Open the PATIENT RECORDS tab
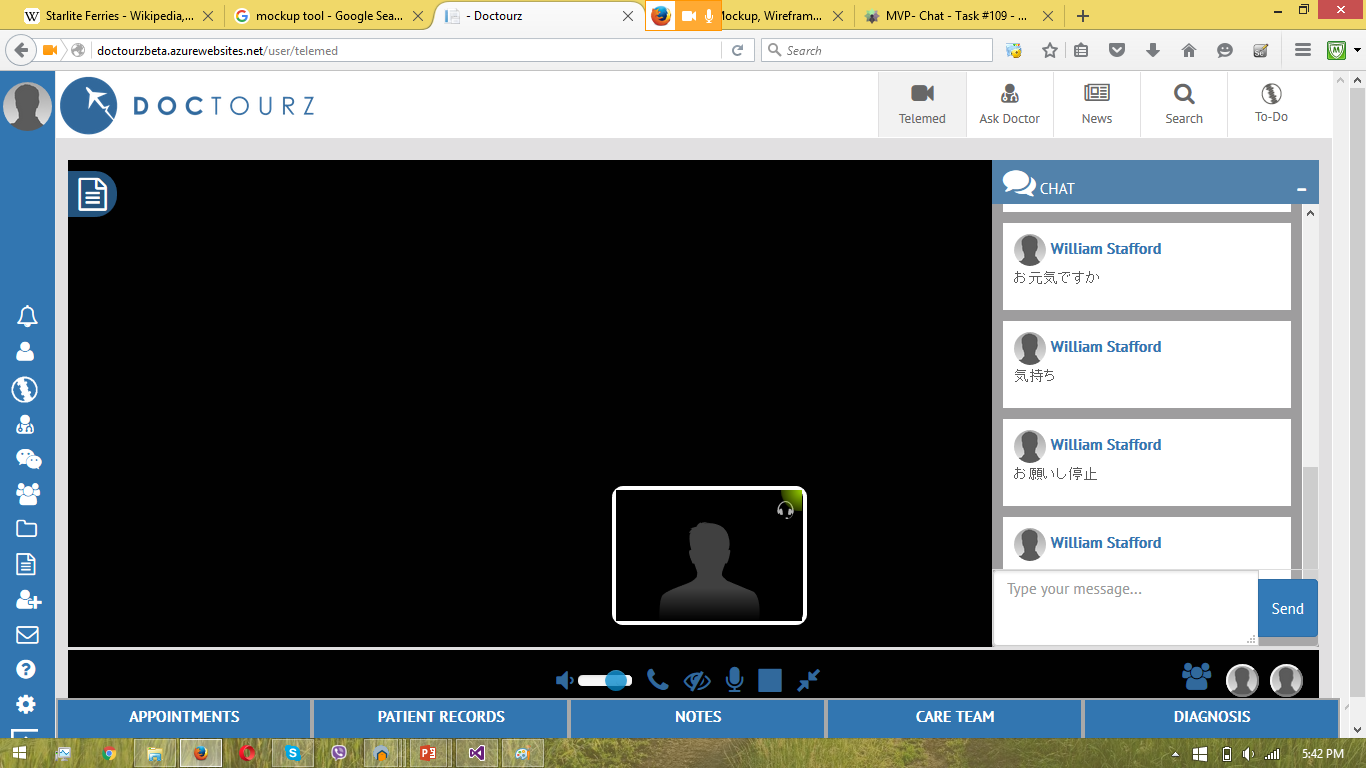Screen dimensions: 1366x768 [441, 717]
